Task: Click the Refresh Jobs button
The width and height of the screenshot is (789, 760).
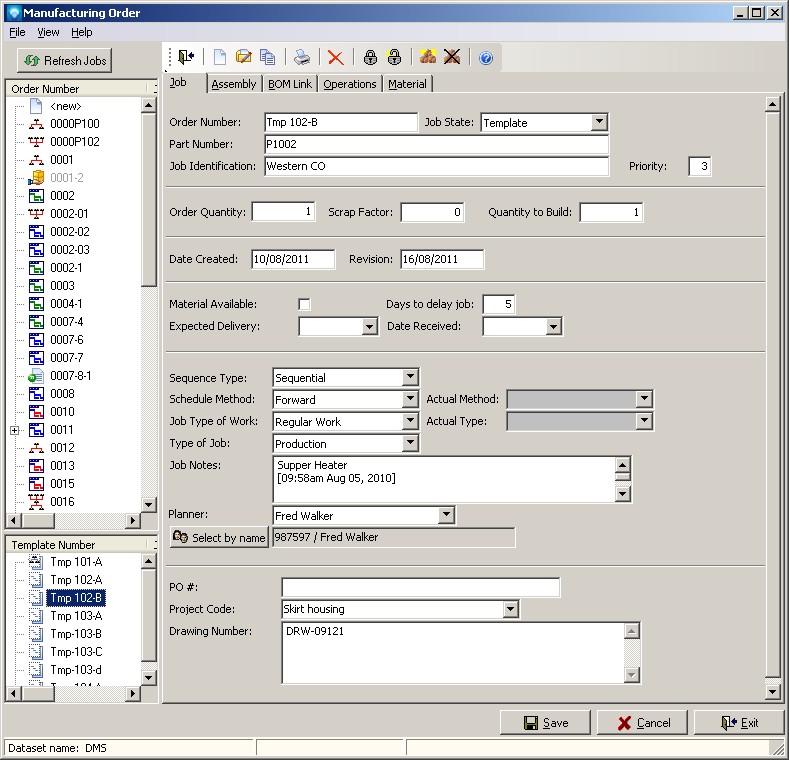Action: 65,61
